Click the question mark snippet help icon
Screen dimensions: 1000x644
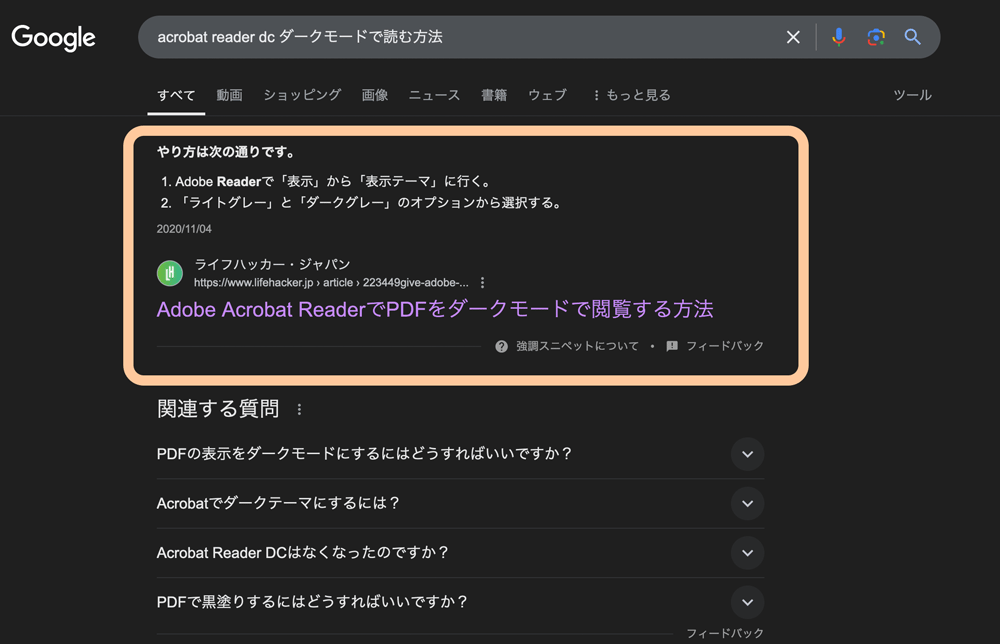(x=501, y=346)
